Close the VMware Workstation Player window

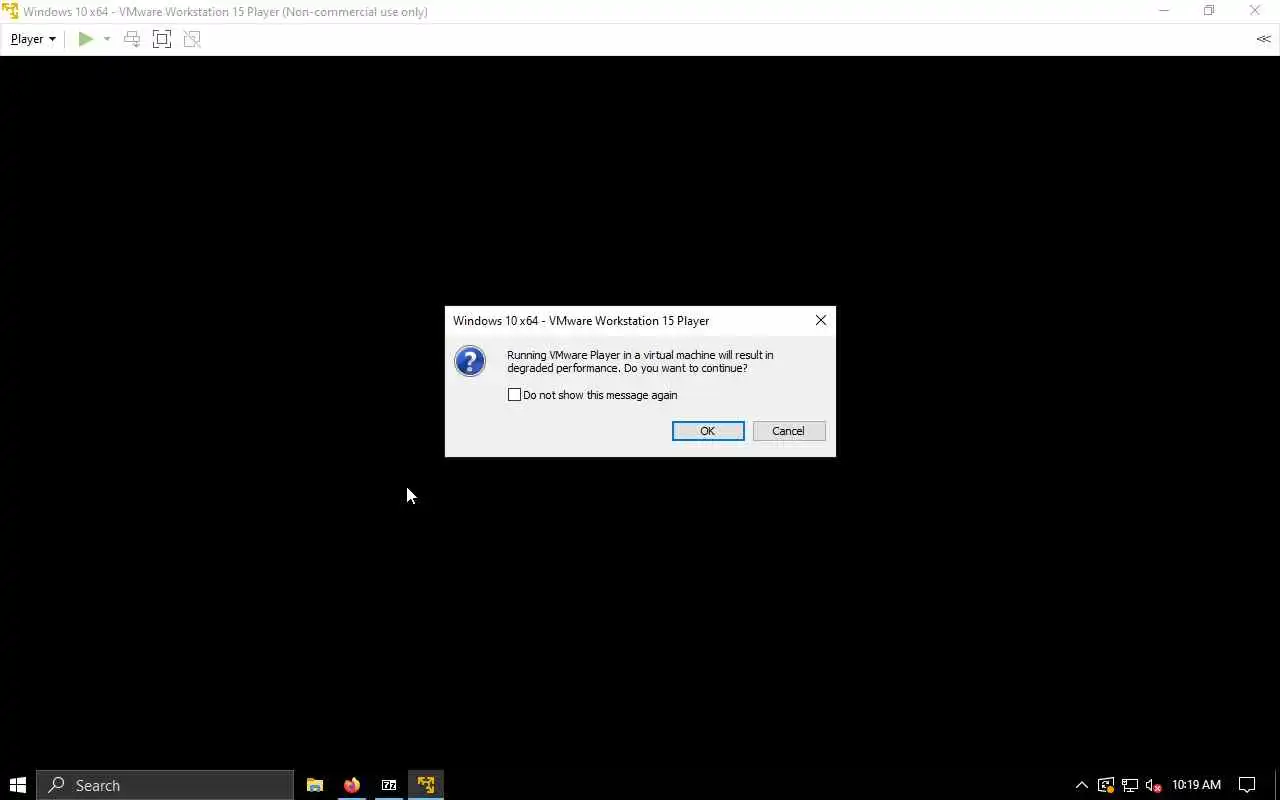1255,11
